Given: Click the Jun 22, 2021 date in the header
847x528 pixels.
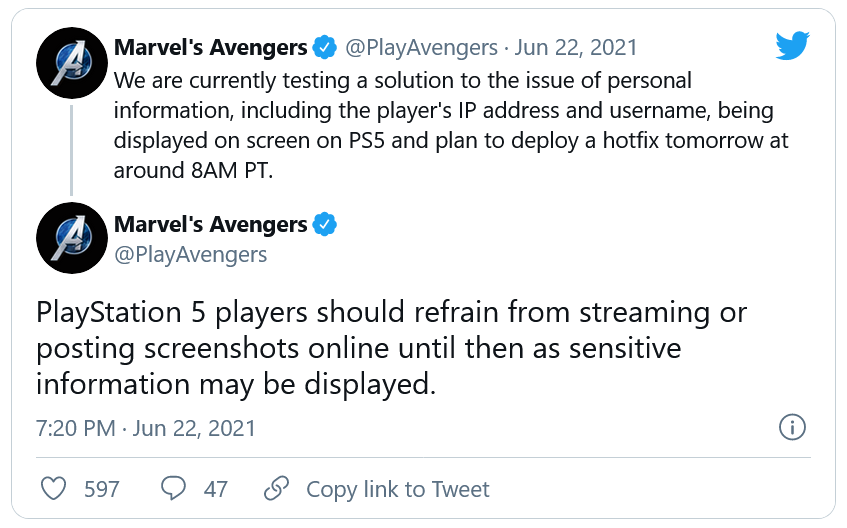Looking at the screenshot, I should coord(576,47).
